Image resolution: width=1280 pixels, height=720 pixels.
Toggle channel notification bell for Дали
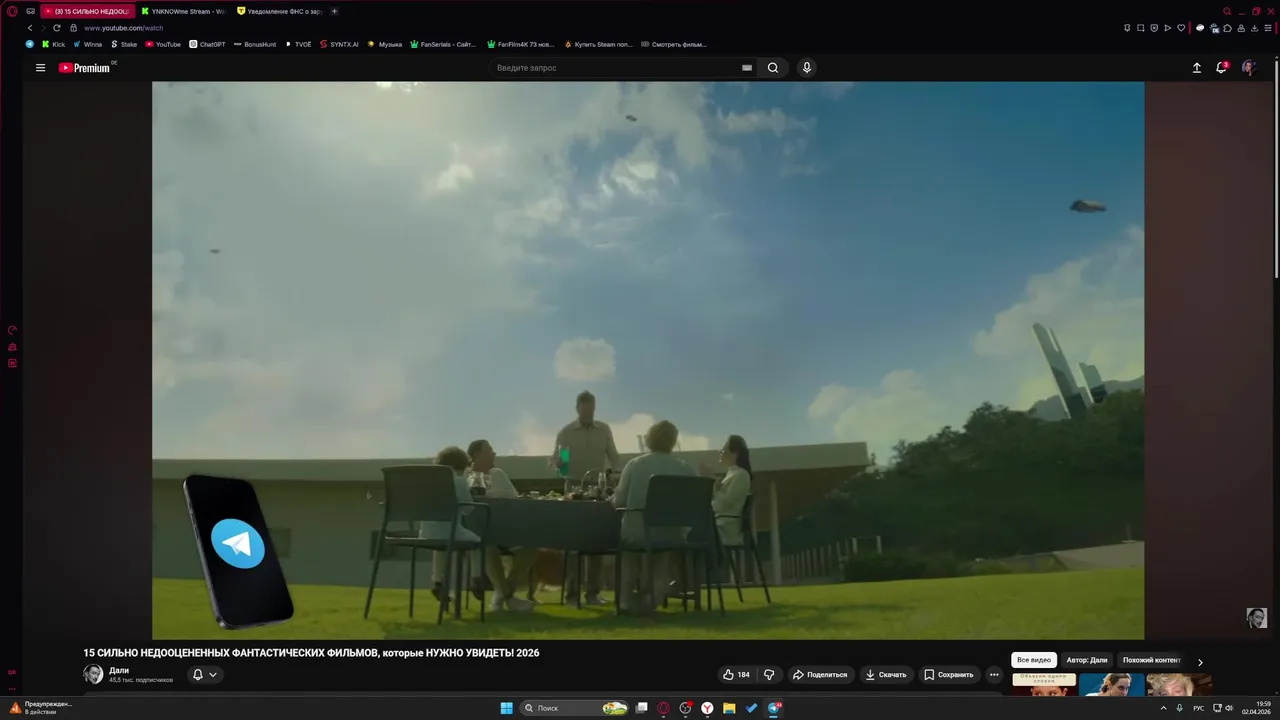(x=197, y=675)
